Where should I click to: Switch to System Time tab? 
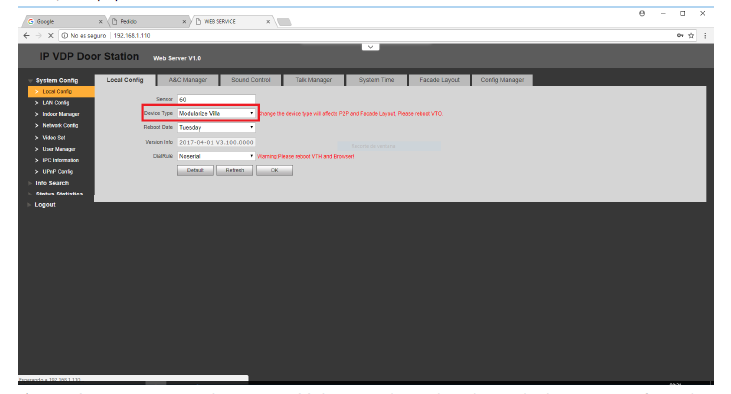pos(376,80)
